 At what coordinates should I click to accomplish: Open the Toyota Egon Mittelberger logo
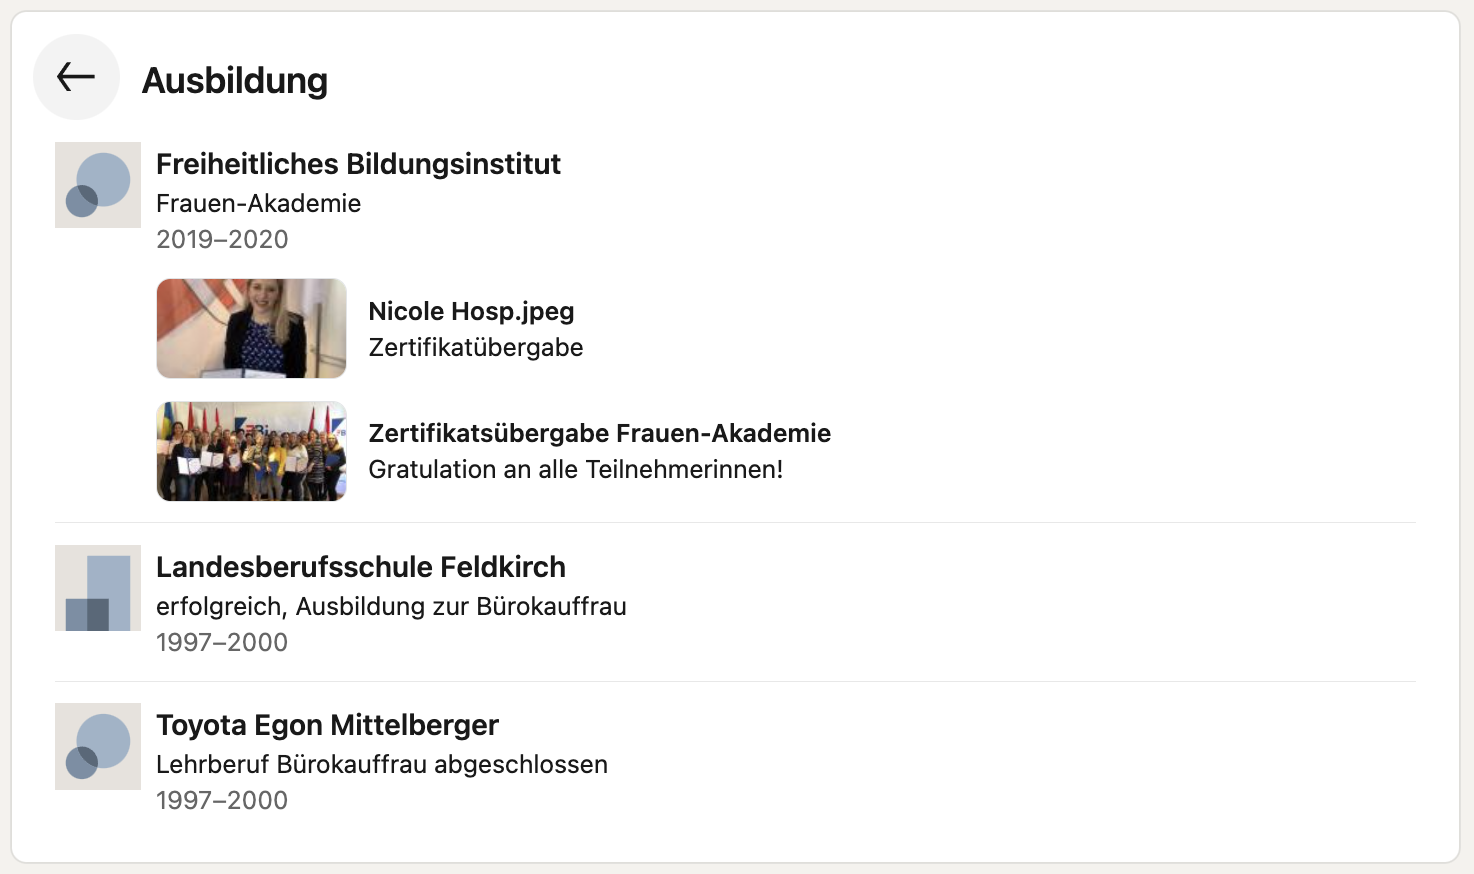98,746
